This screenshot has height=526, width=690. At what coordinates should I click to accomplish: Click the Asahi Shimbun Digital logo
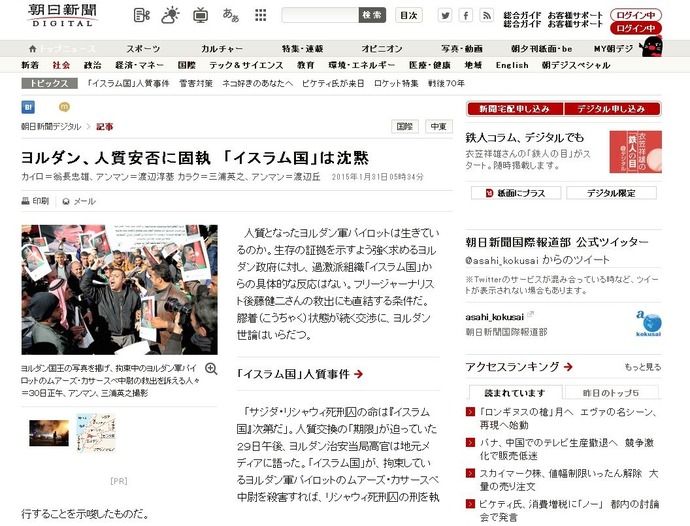(62, 15)
